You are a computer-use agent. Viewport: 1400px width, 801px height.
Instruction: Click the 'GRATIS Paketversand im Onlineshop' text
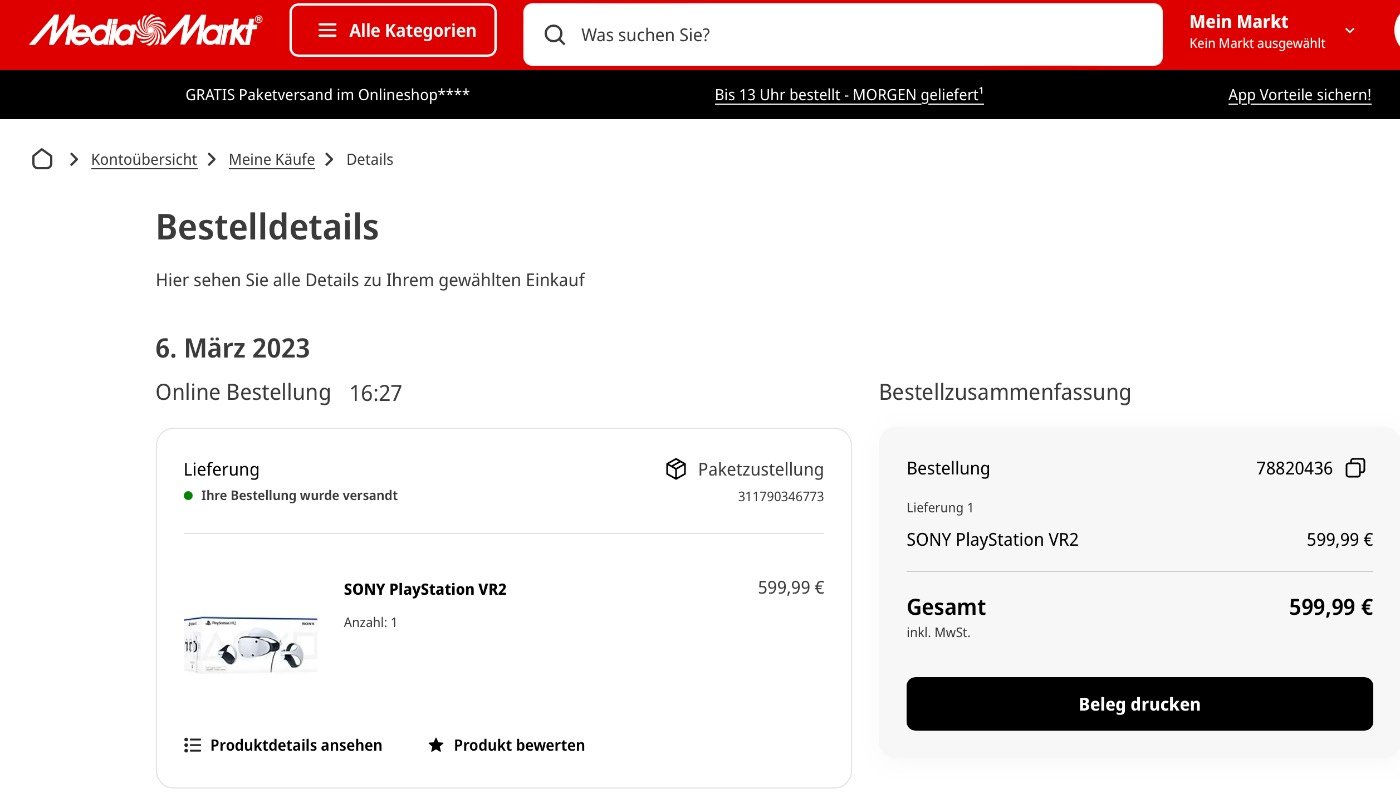(328, 95)
